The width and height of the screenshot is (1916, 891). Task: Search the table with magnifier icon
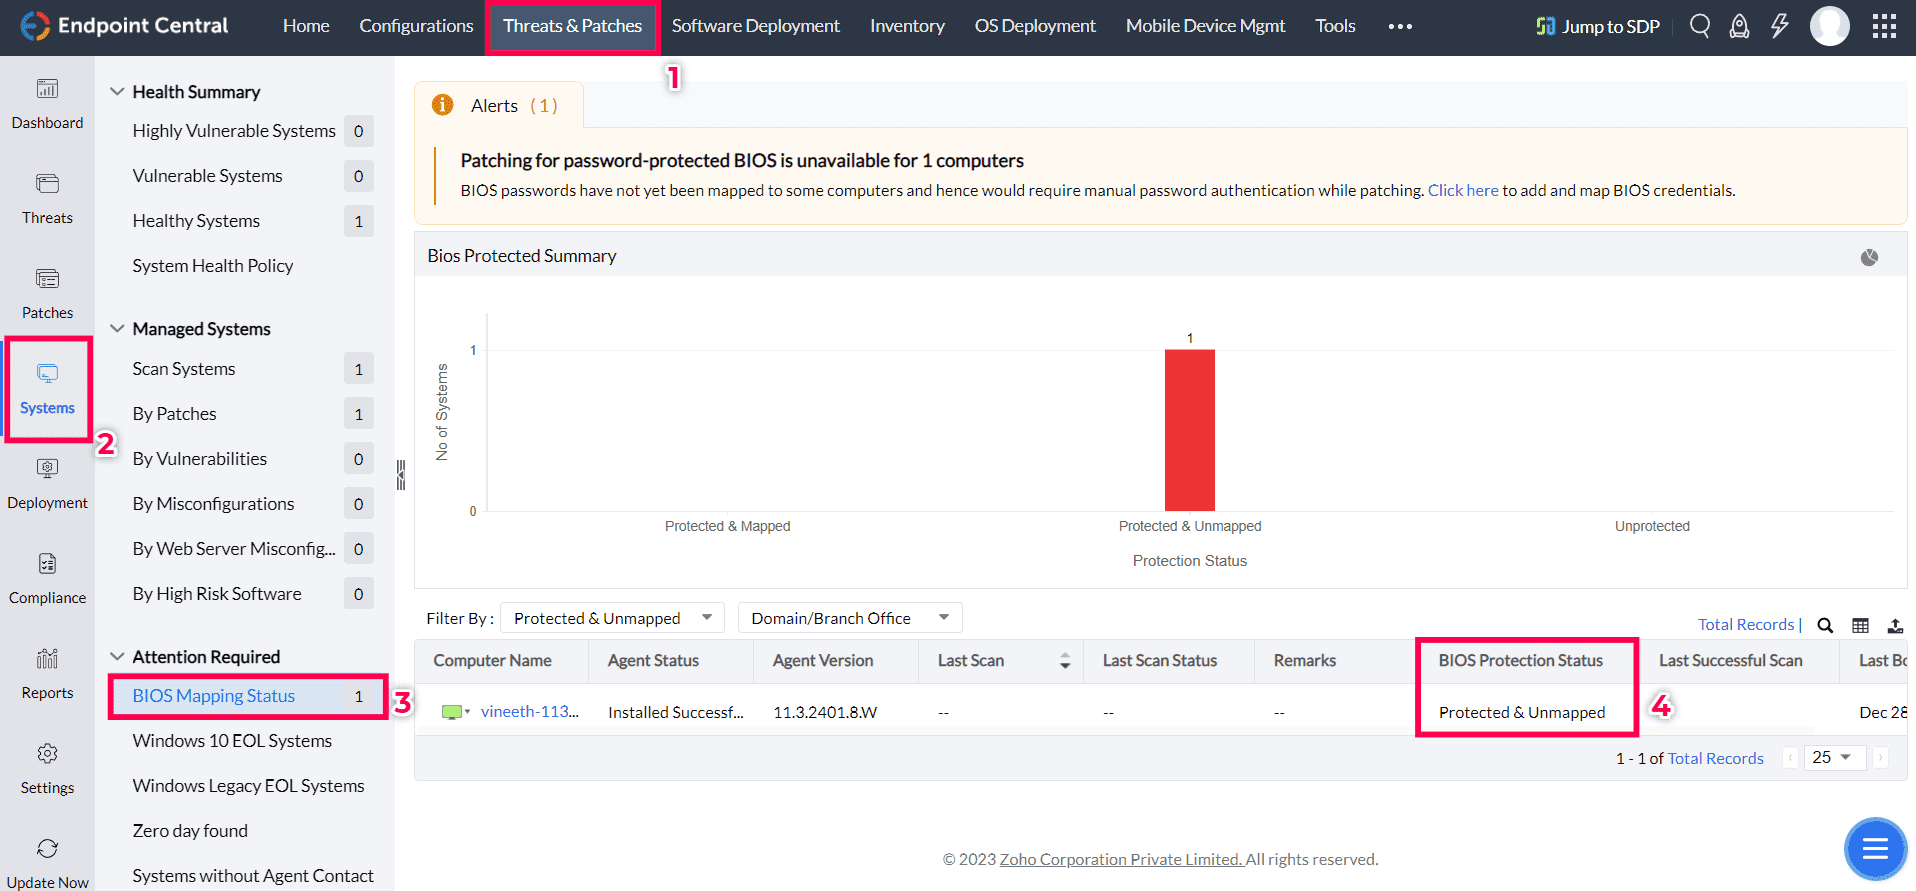tap(1825, 625)
